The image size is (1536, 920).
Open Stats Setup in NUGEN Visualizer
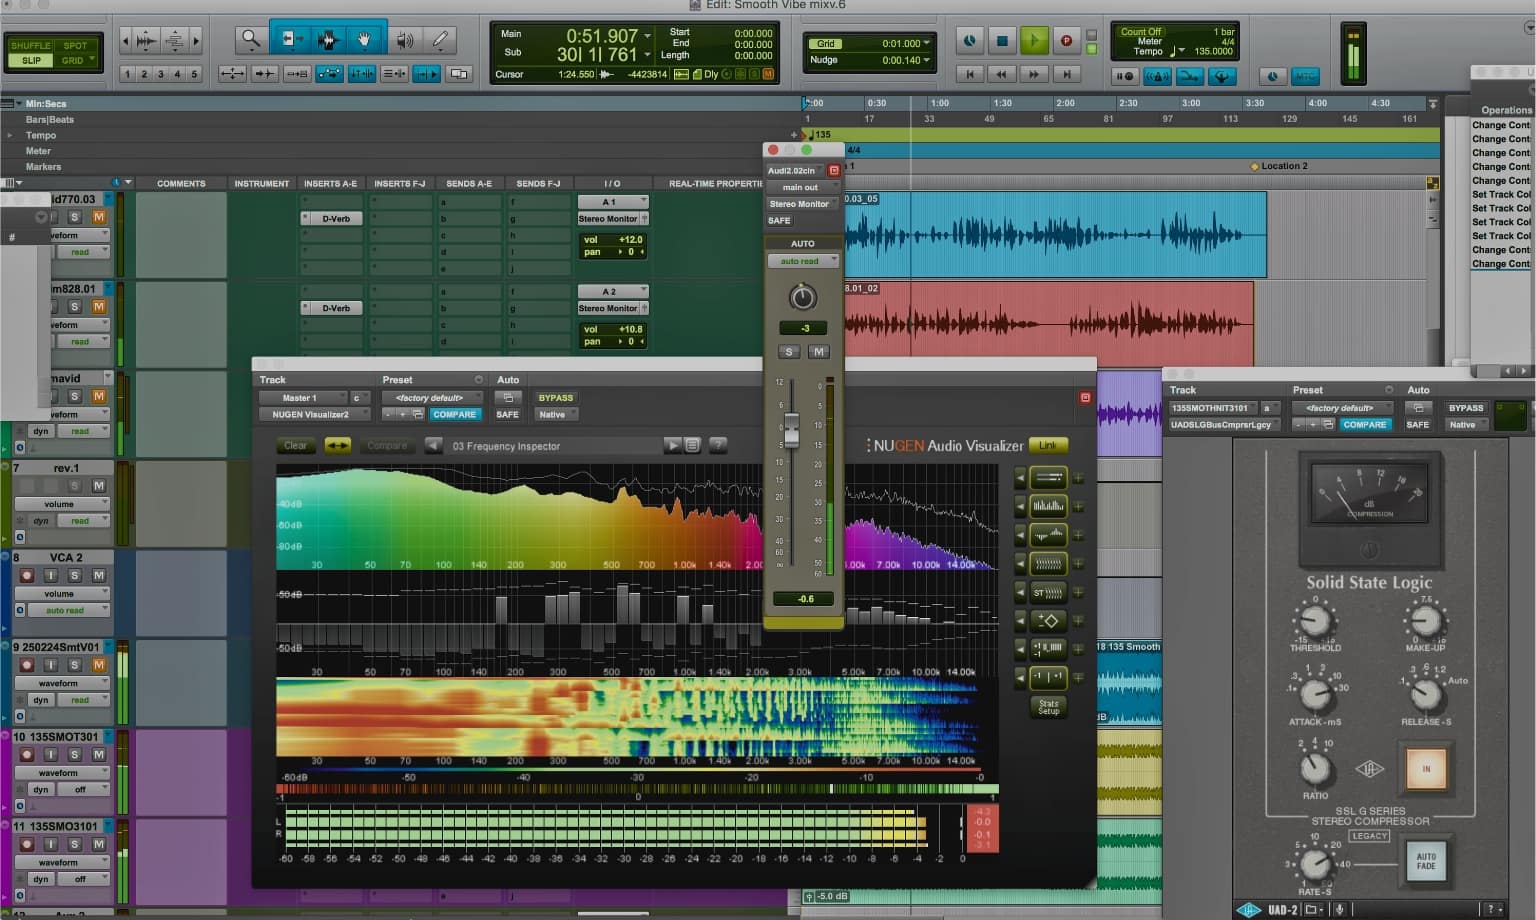coord(1048,705)
